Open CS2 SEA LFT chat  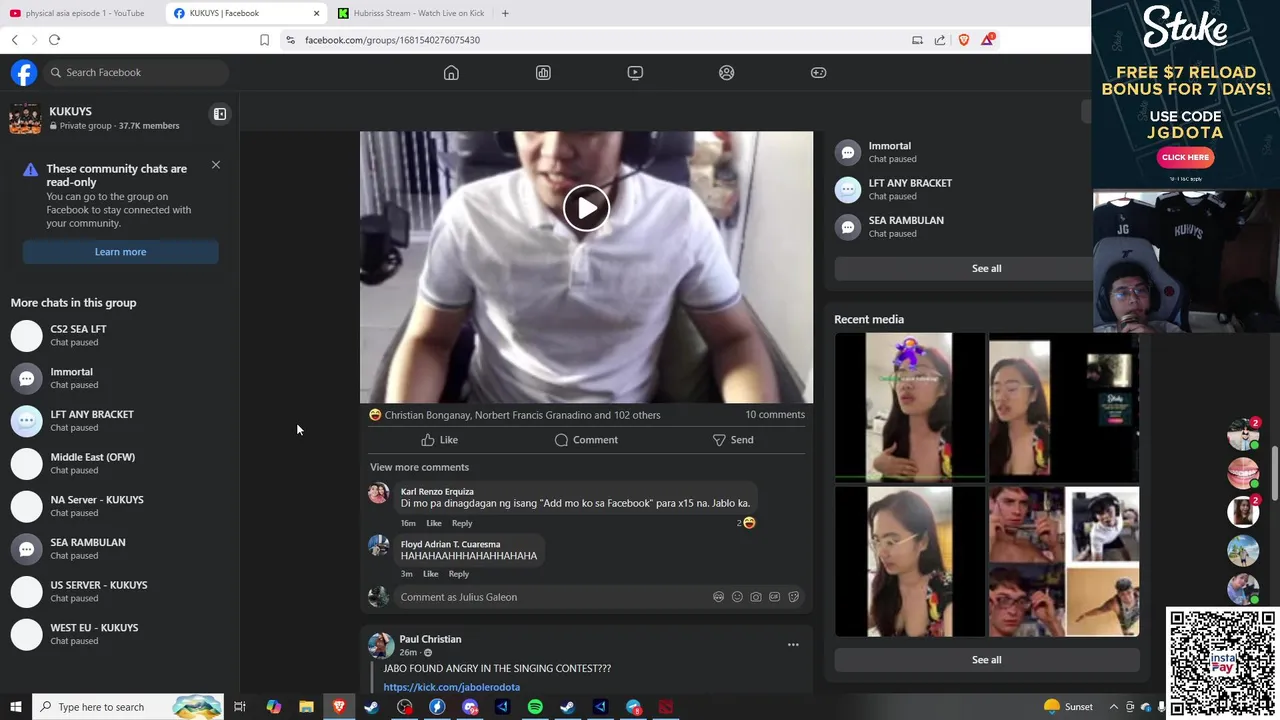pos(120,335)
